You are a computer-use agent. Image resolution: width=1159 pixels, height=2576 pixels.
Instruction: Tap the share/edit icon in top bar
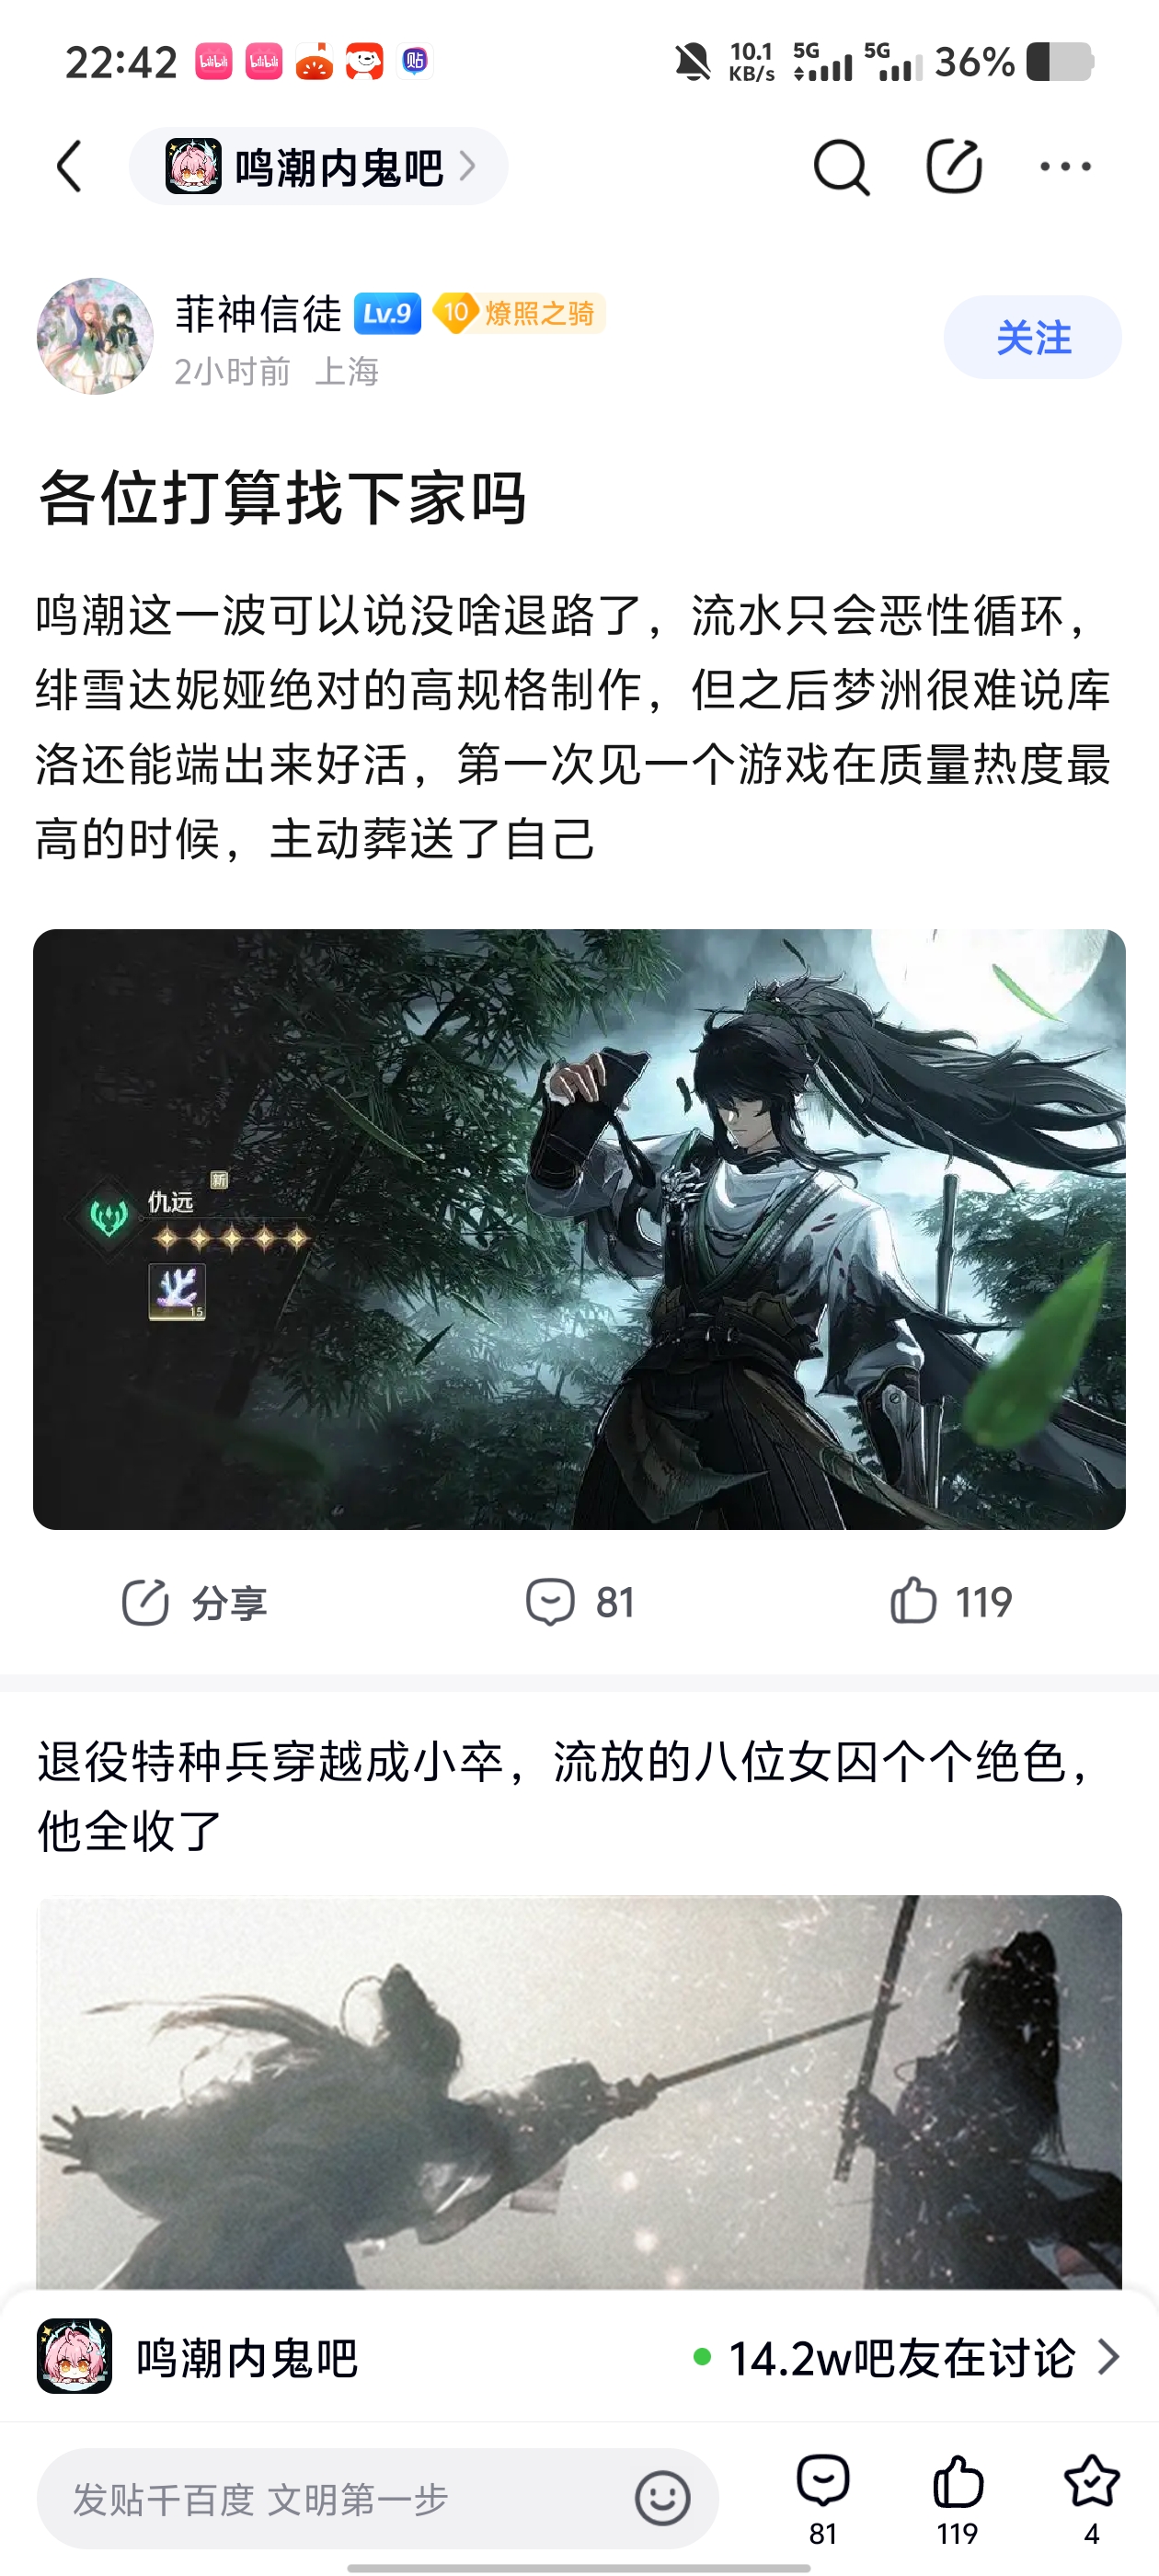point(954,166)
